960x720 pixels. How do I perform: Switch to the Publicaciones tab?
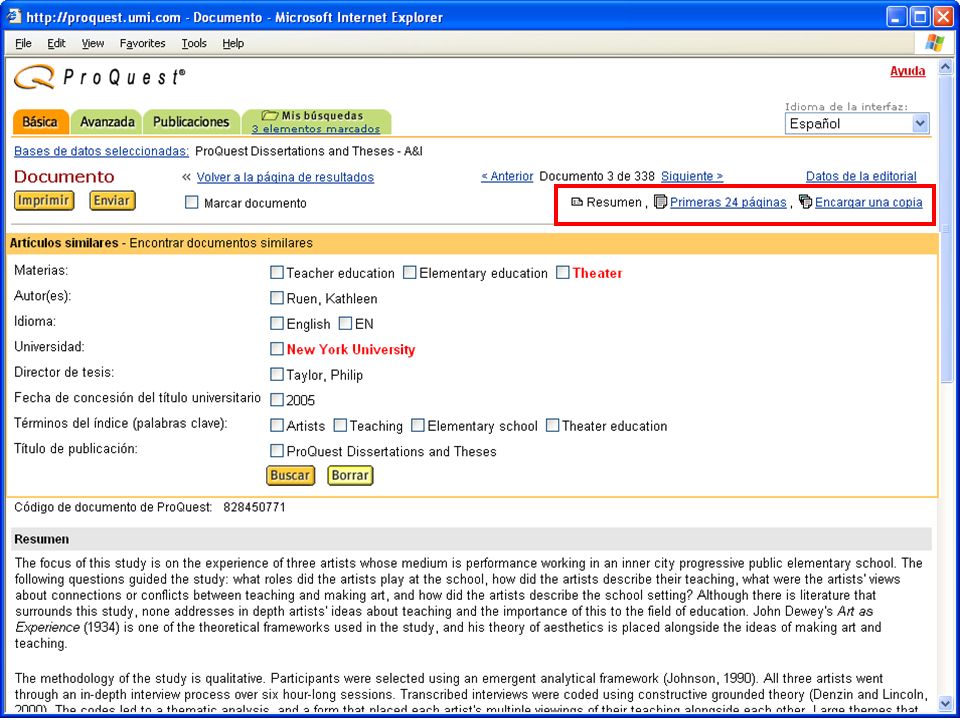(191, 122)
